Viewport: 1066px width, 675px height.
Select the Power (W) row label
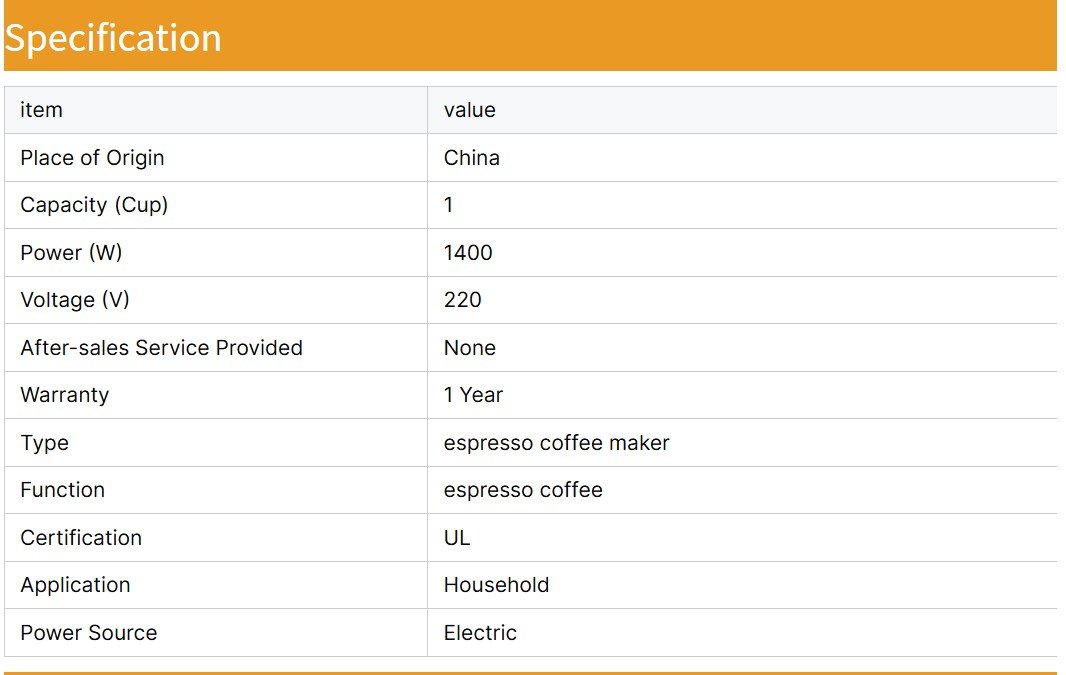[71, 253]
